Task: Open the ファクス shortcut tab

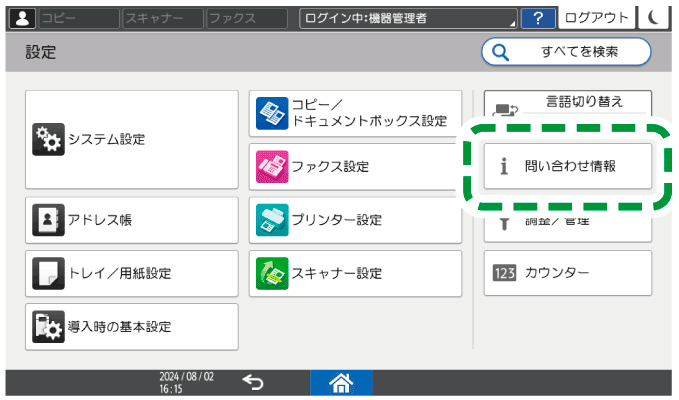Action: (x=247, y=18)
